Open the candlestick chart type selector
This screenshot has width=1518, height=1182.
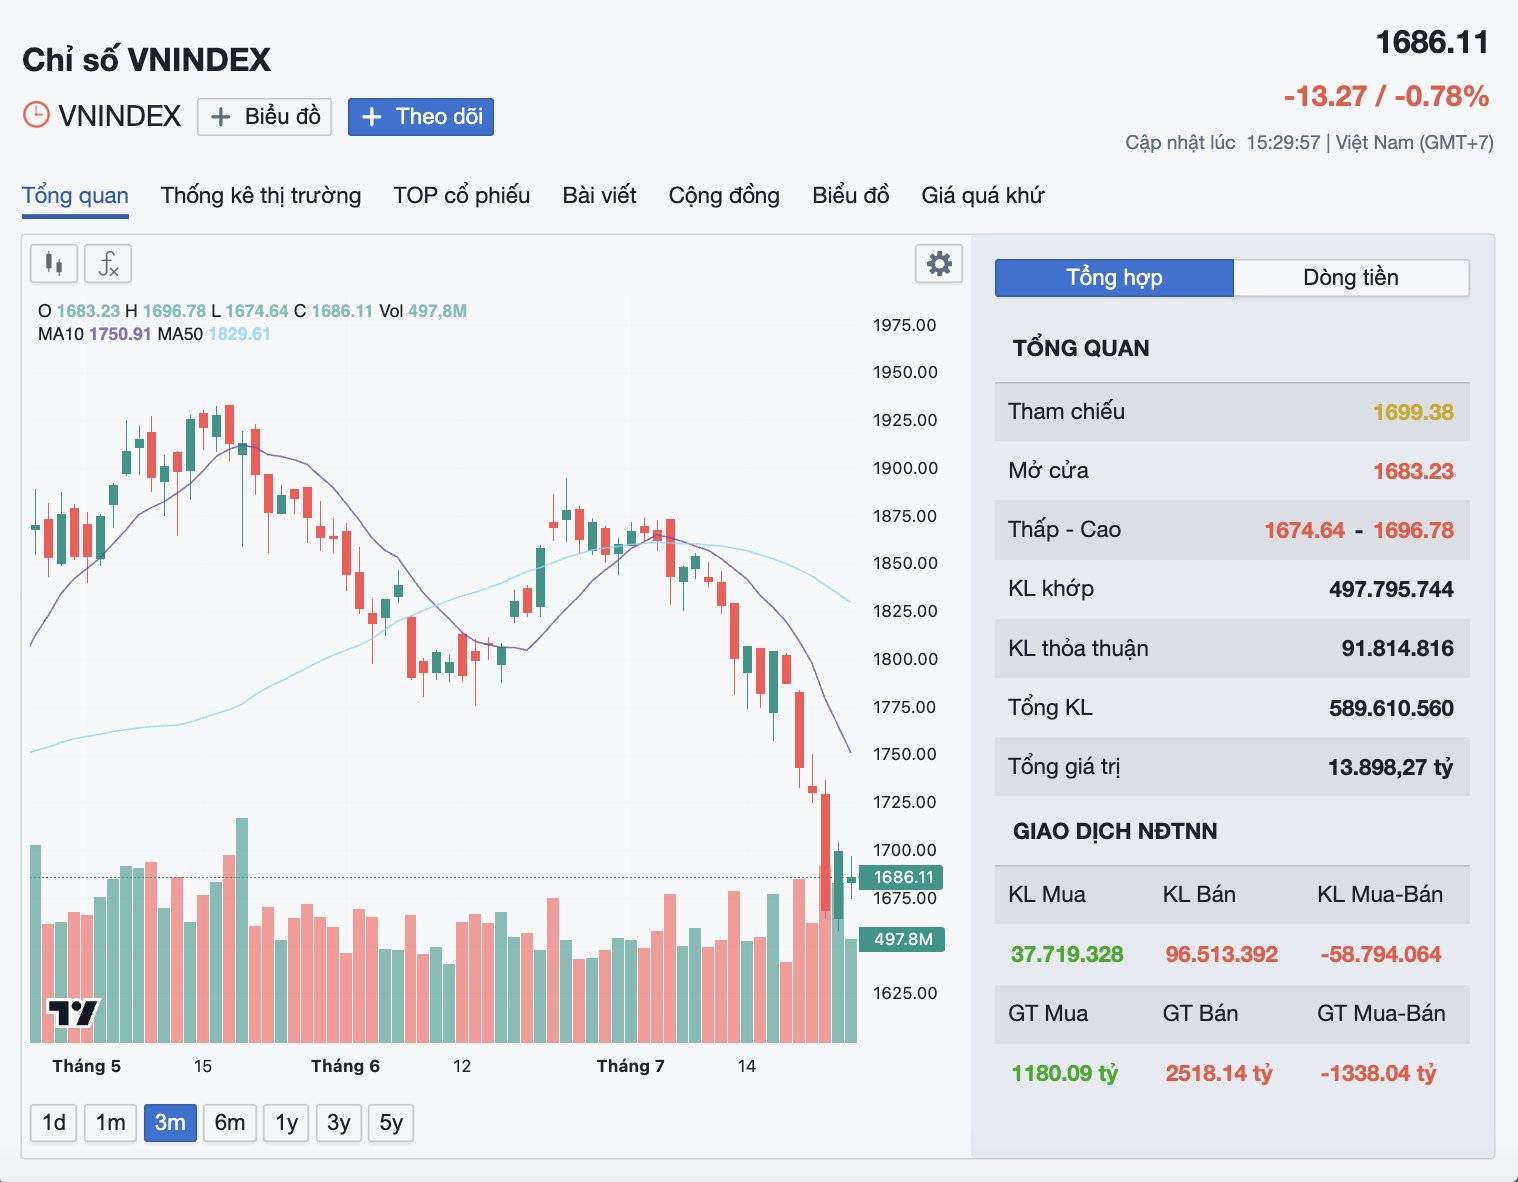54,264
